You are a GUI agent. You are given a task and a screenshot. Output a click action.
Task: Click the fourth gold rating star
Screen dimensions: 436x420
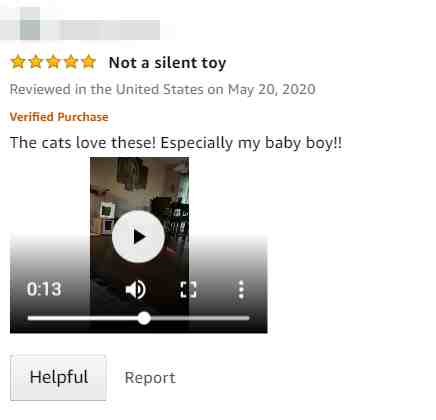click(71, 62)
